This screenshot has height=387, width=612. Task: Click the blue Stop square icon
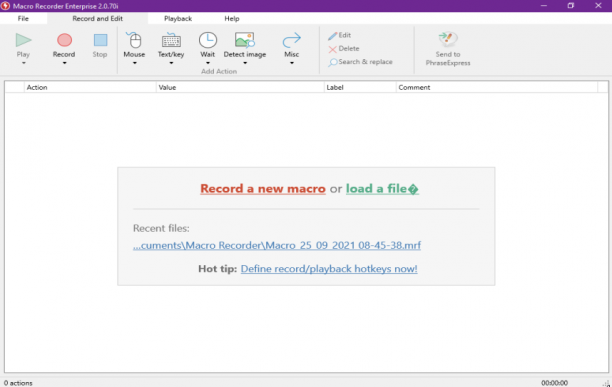click(100, 40)
